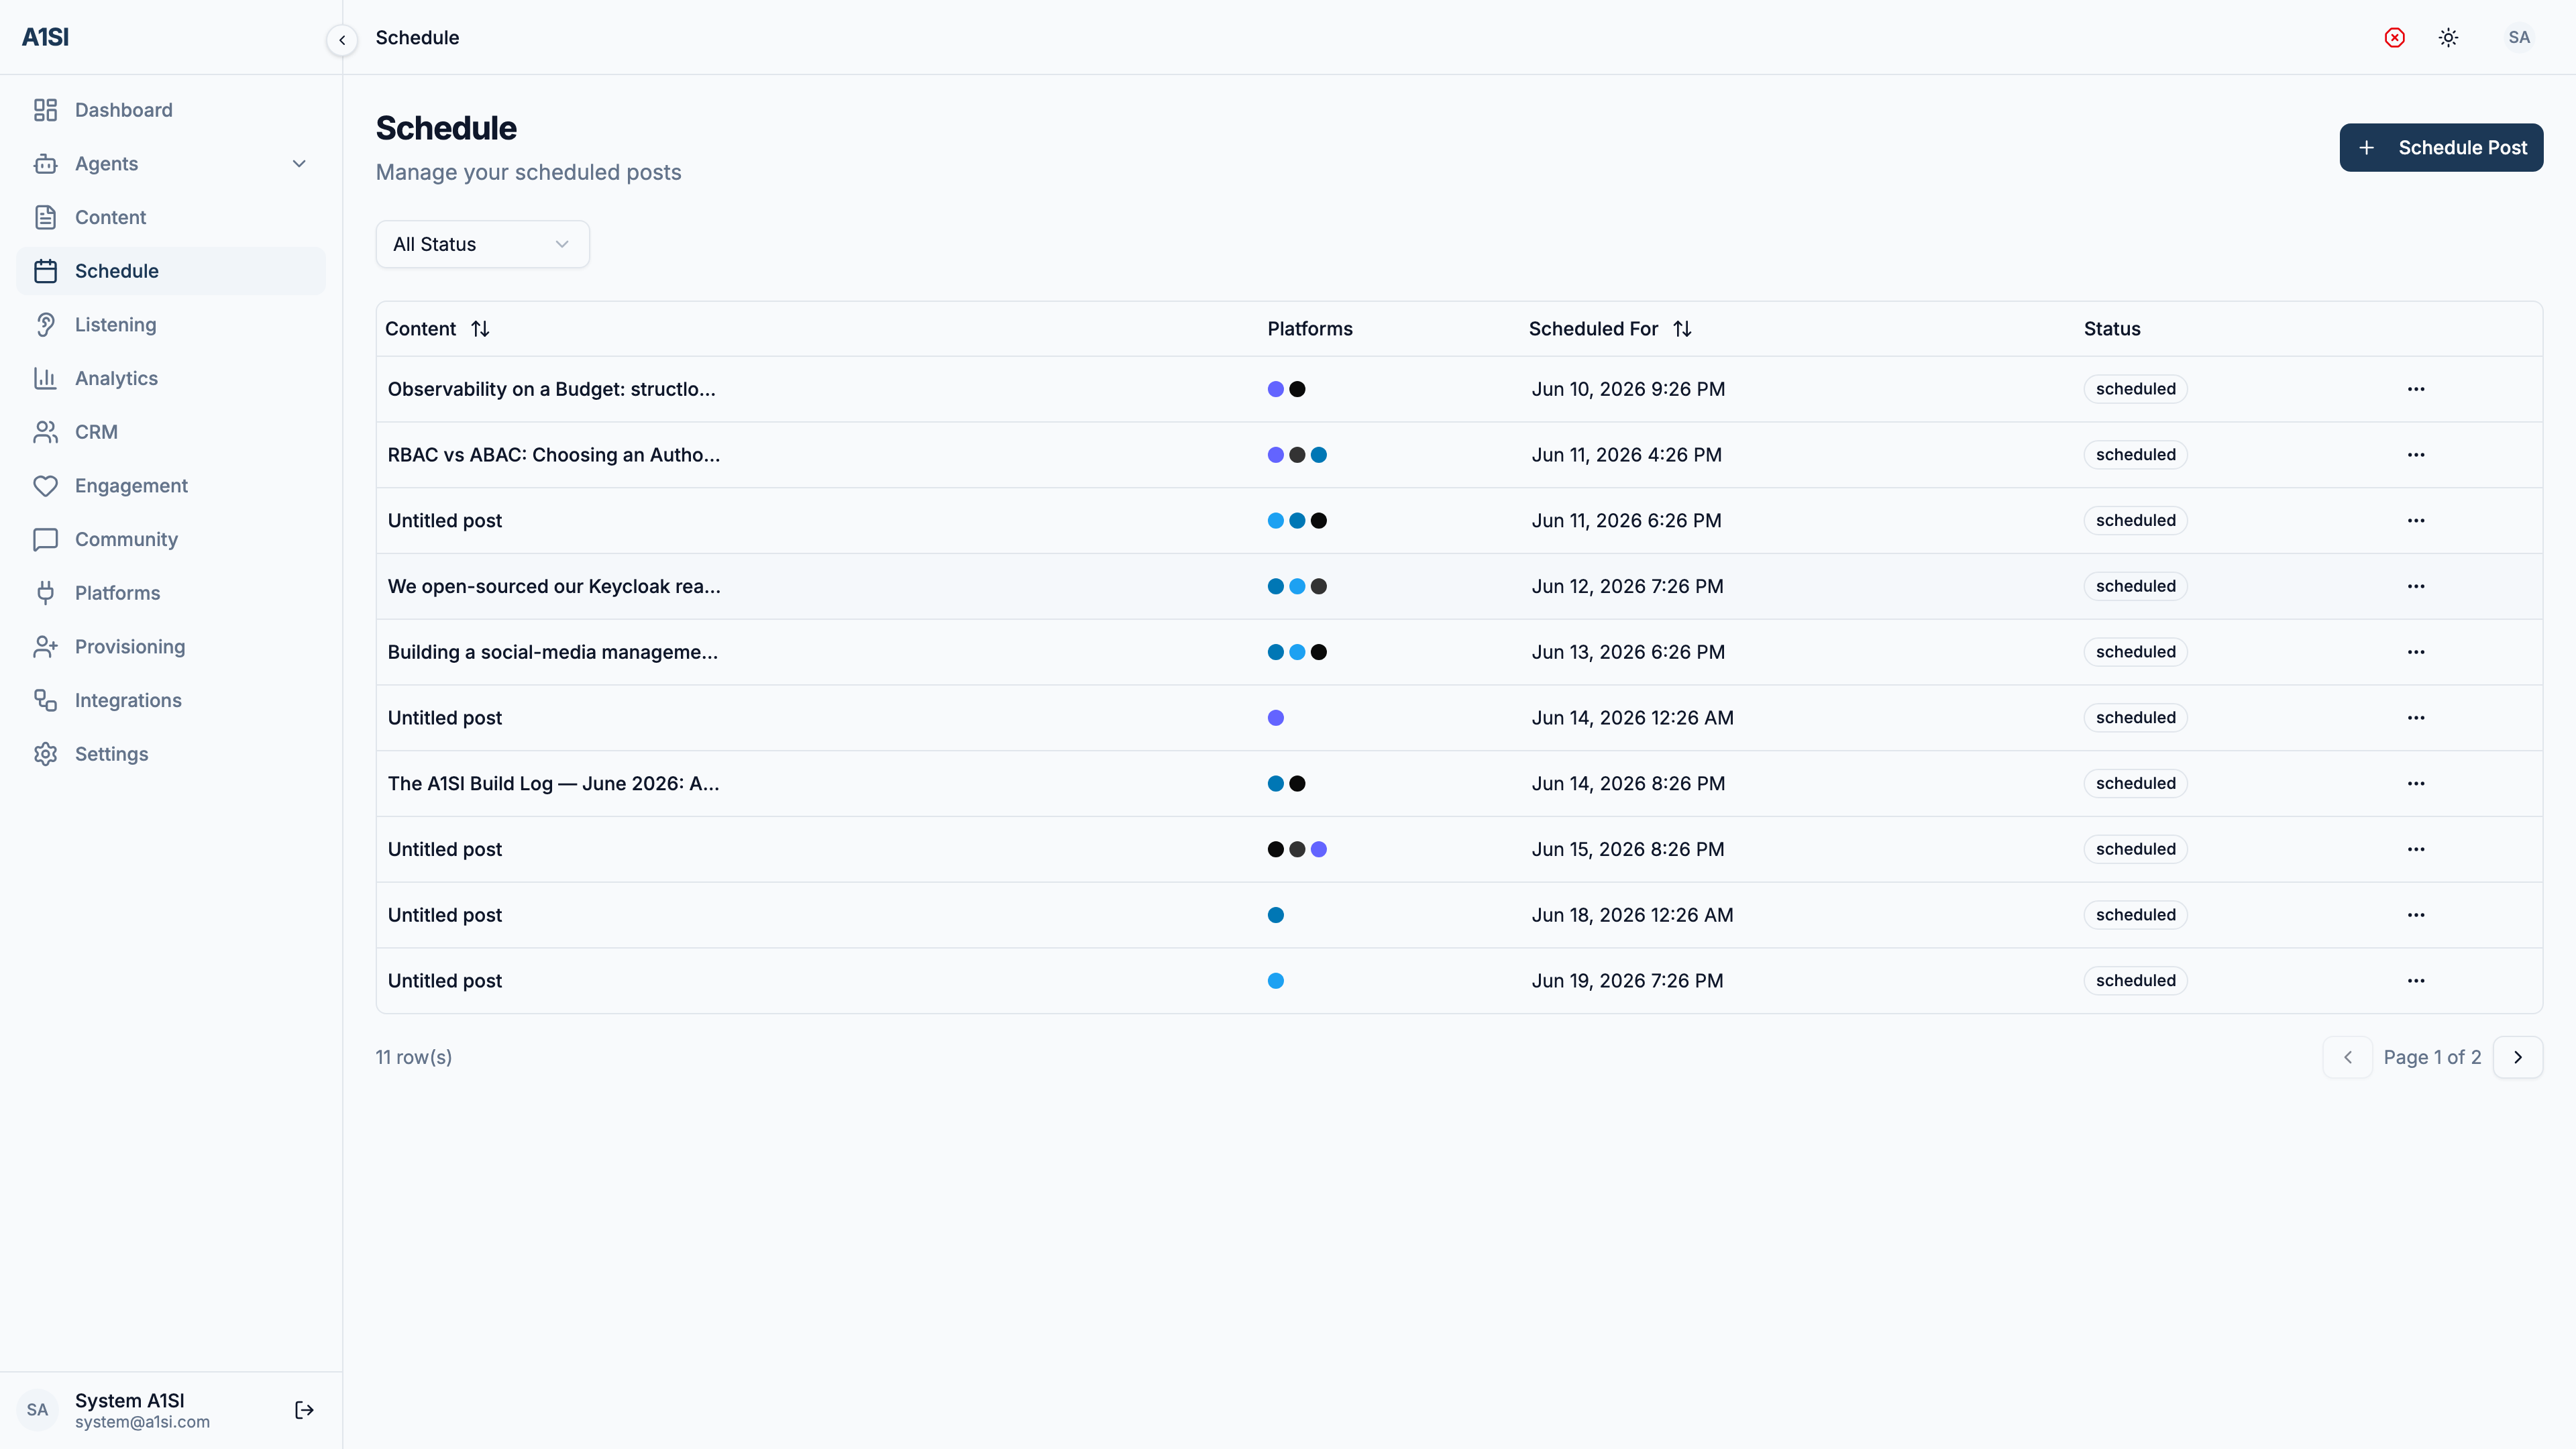Screen dimensions: 2576x1449
Task: Open Analytics in the sidebar
Action: click(x=171, y=378)
